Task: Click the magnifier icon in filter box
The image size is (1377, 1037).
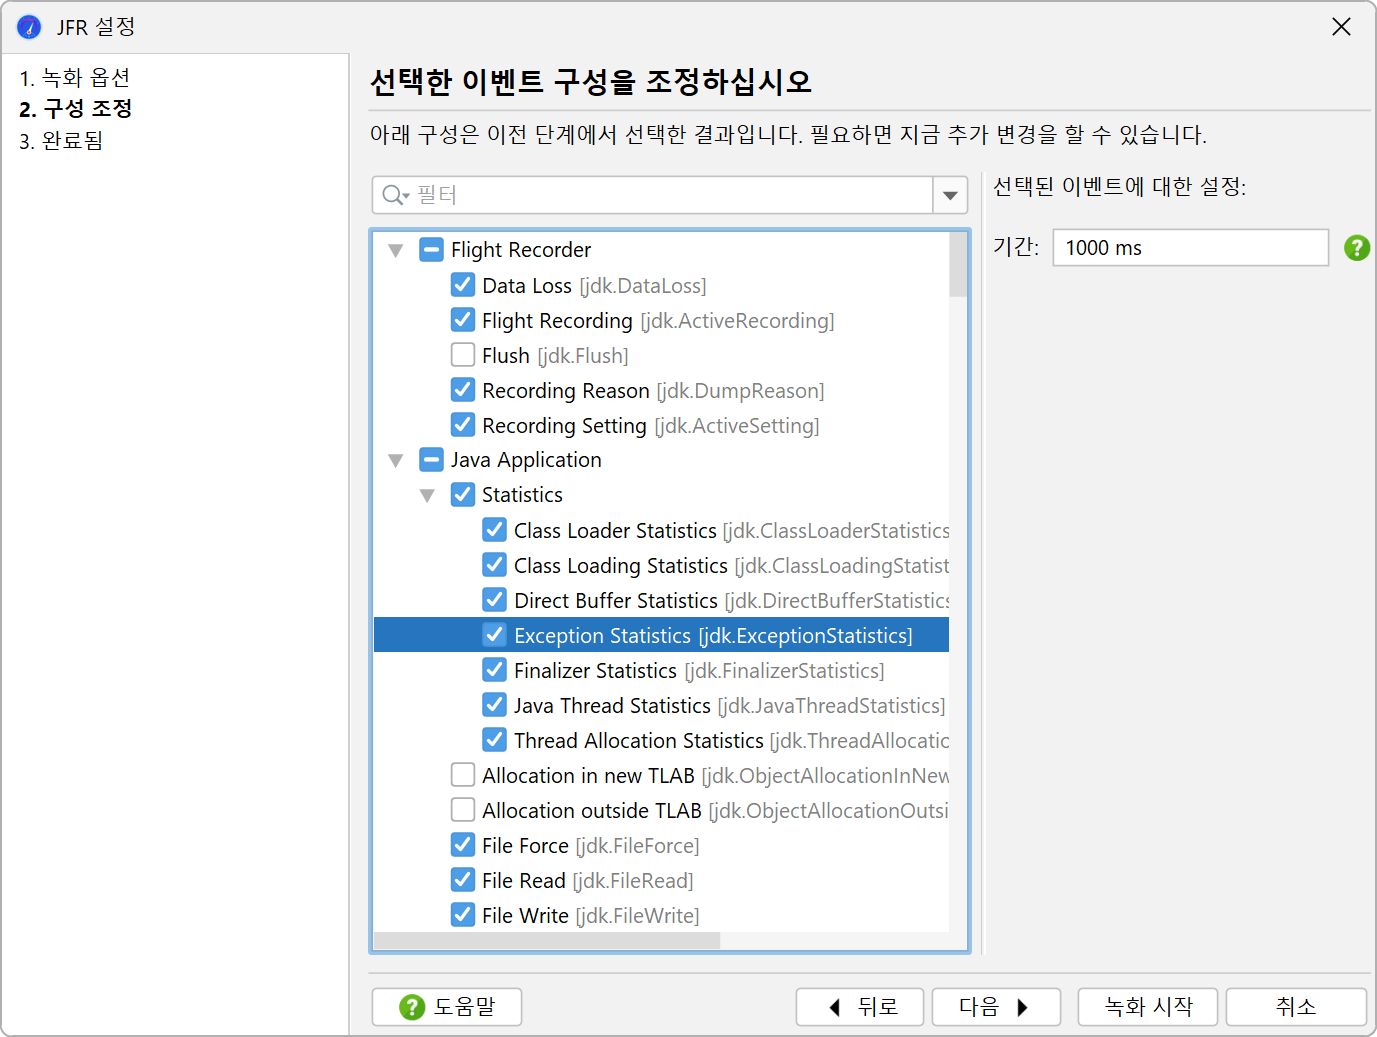Action: point(393,195)
